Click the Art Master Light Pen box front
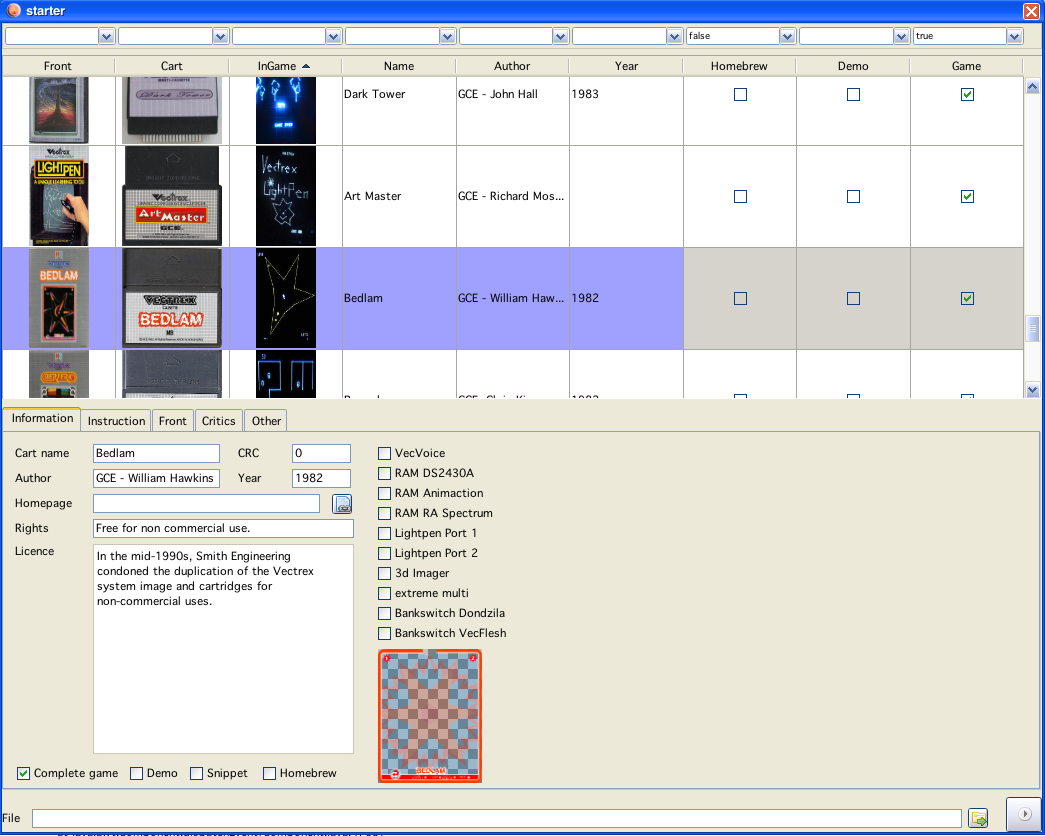 [x=58, y=196]
